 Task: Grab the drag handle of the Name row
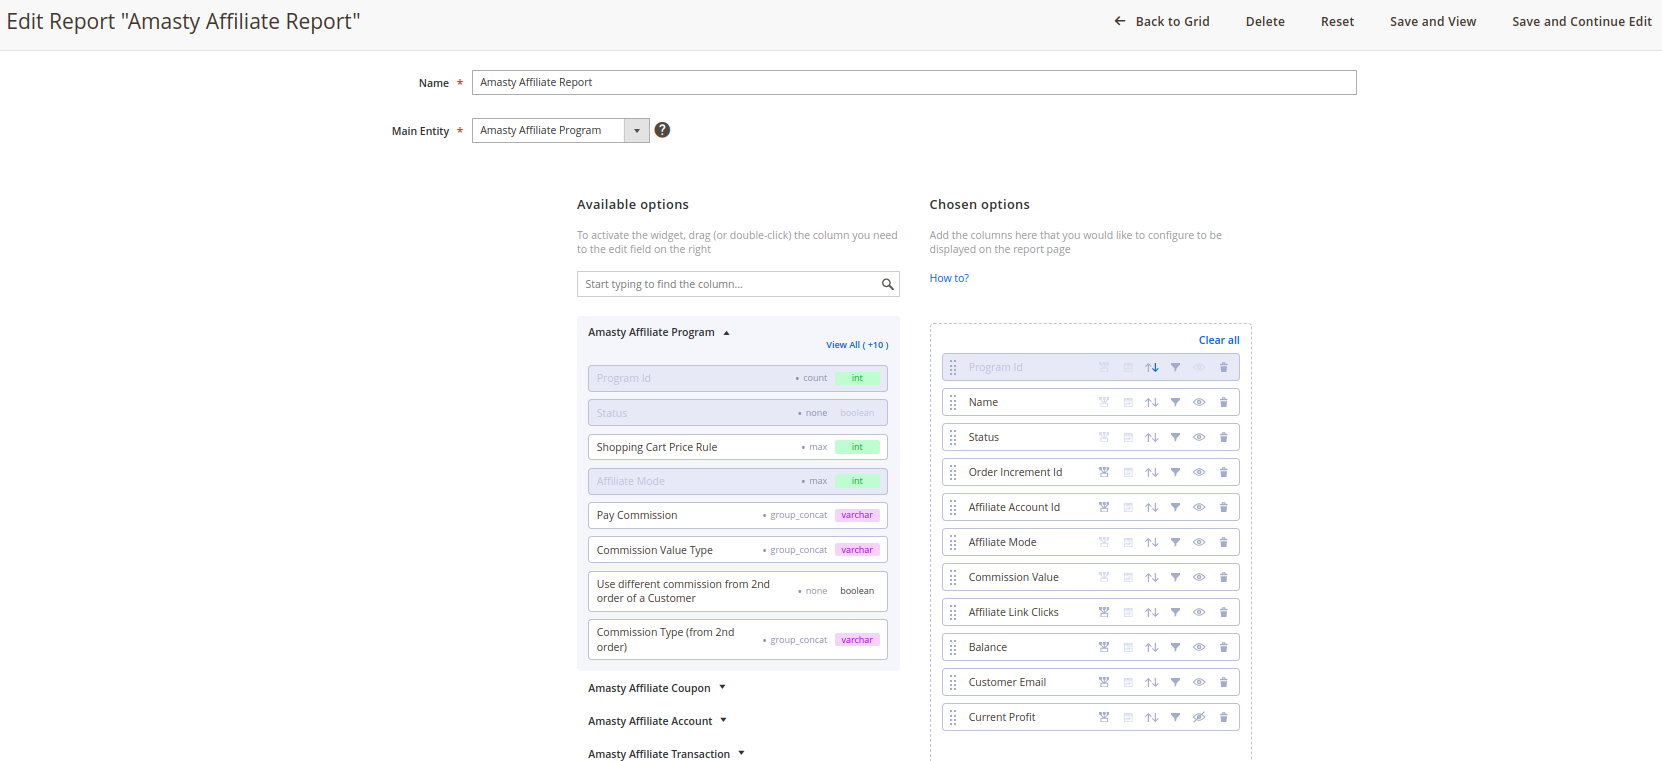(953, 402)
